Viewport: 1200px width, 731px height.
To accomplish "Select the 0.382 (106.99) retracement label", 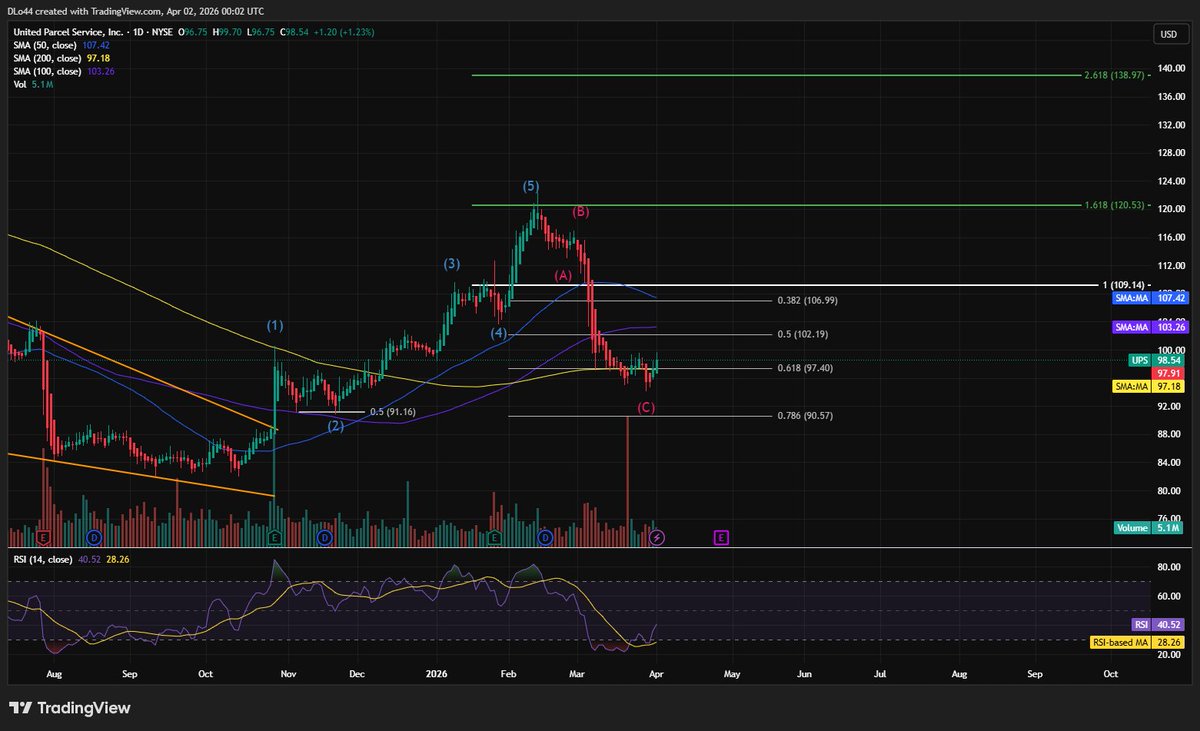I will 807,300.
